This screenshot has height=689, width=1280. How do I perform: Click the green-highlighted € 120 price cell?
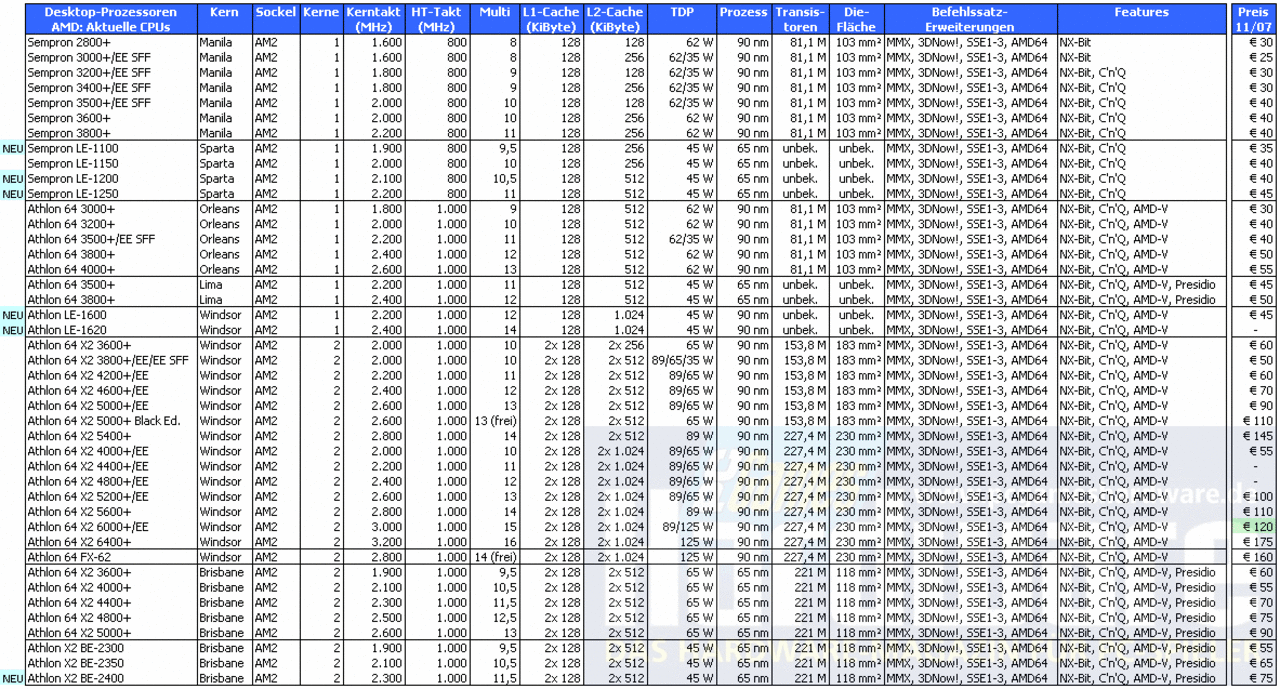tap(1254, 526)
